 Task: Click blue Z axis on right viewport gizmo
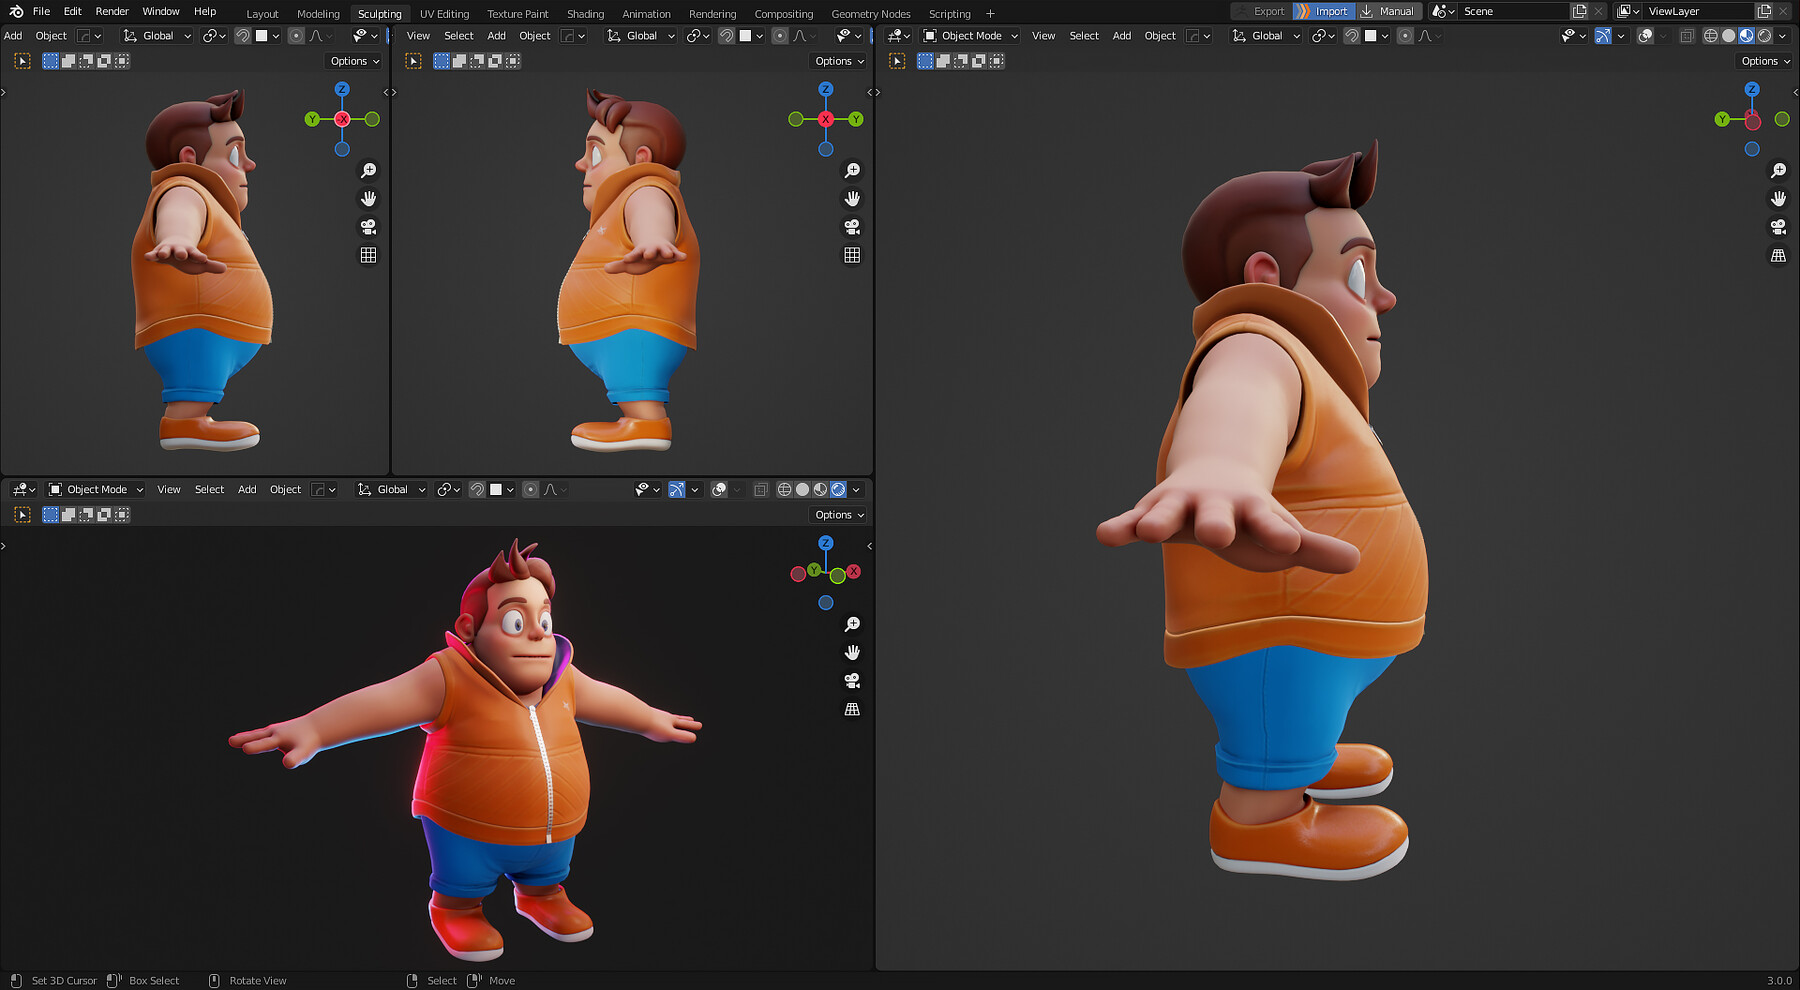click(x=1752, y=89)
